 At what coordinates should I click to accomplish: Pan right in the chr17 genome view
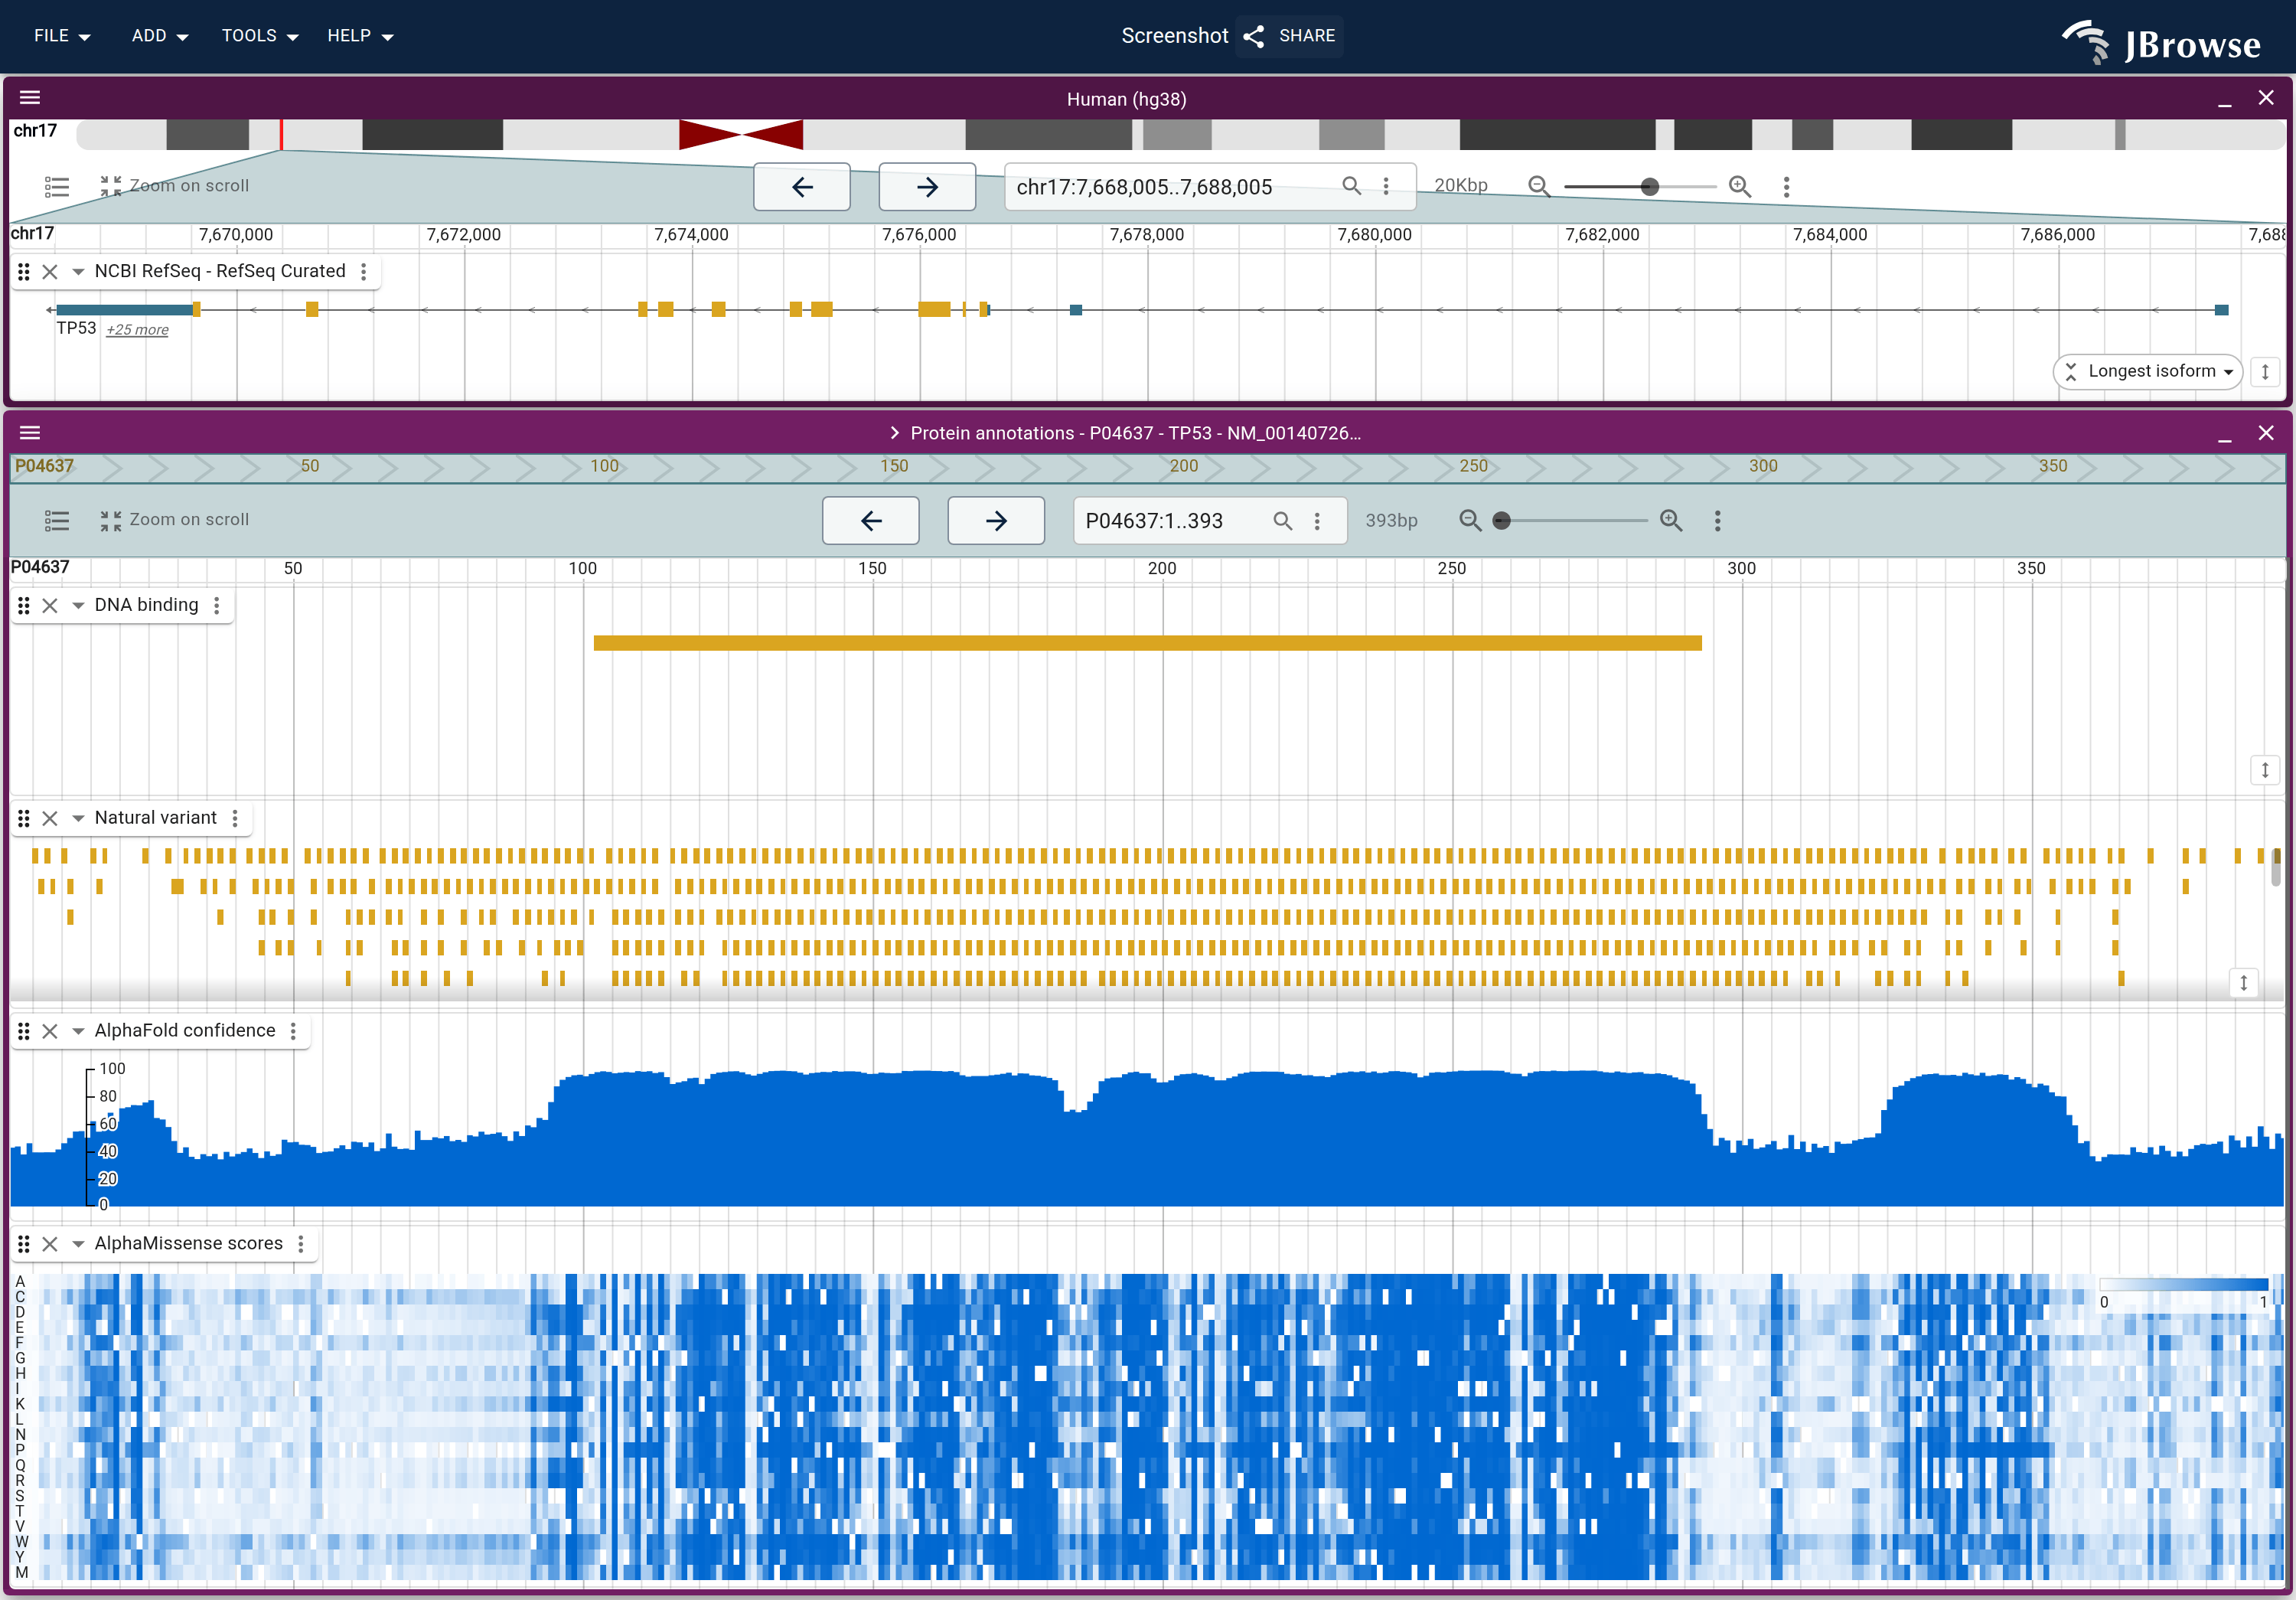coord(927,187)
